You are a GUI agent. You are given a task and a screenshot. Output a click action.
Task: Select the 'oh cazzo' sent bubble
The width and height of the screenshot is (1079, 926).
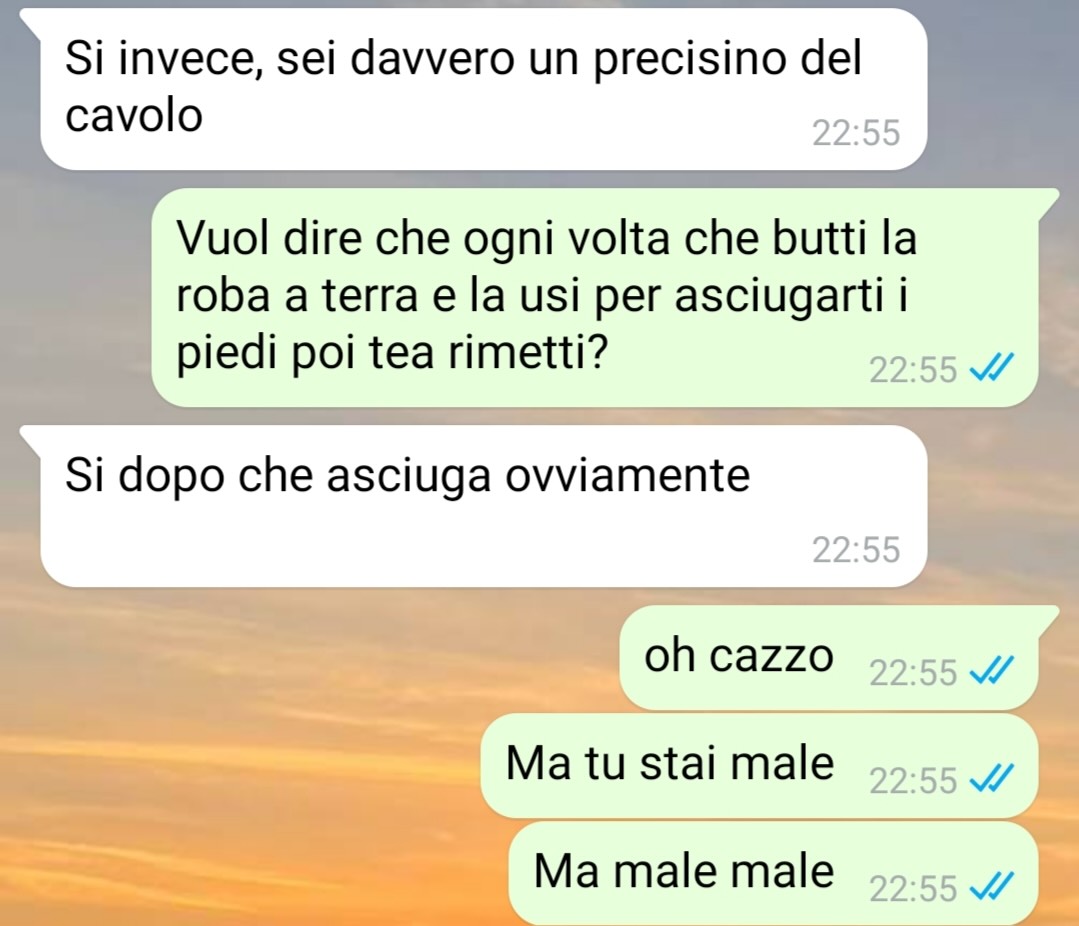tap(829, 658)
